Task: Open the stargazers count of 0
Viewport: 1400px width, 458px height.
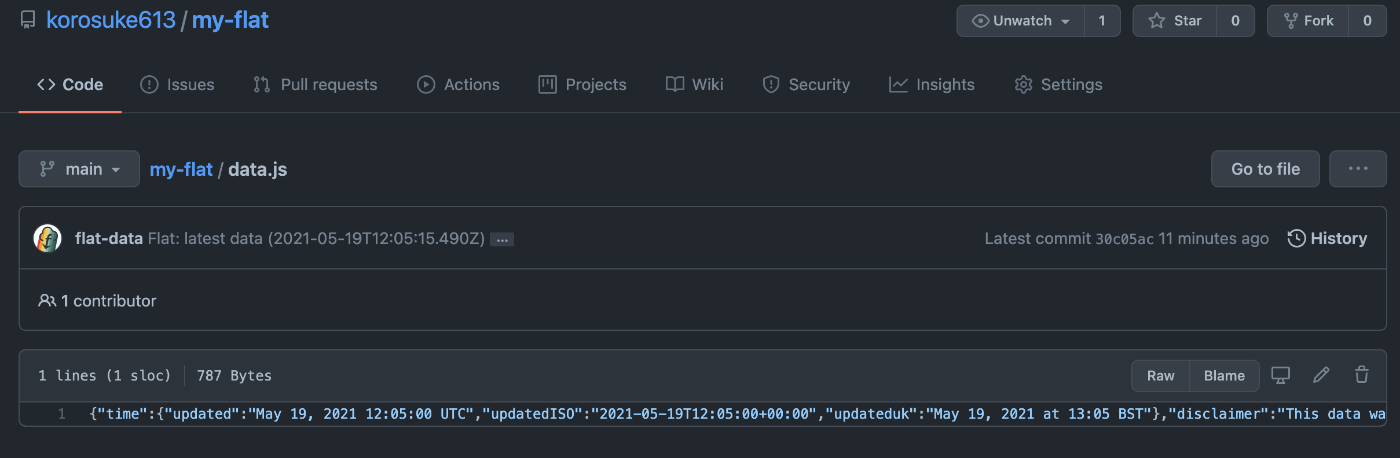Action: point(1235,21)
